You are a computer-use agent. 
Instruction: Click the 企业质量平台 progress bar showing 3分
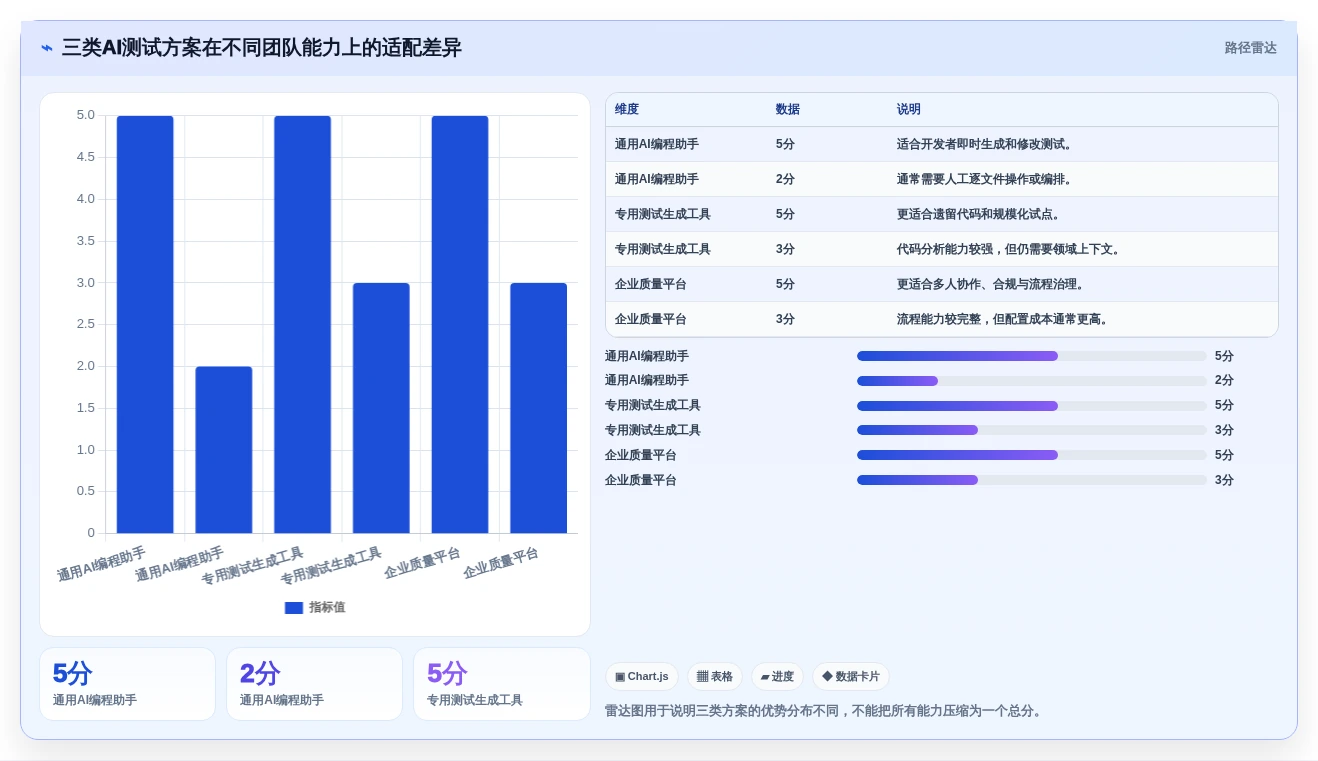[1032, 480]
